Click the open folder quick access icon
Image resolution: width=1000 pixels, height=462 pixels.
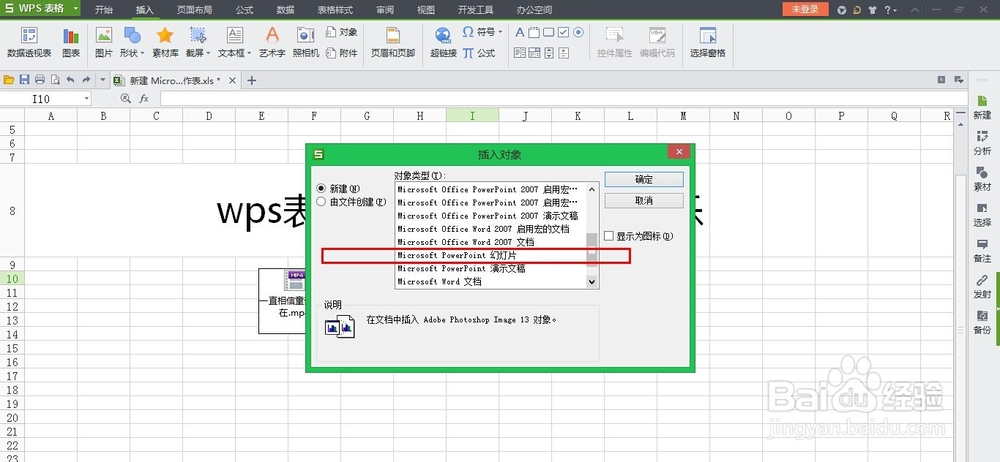(x=9, y=80)
